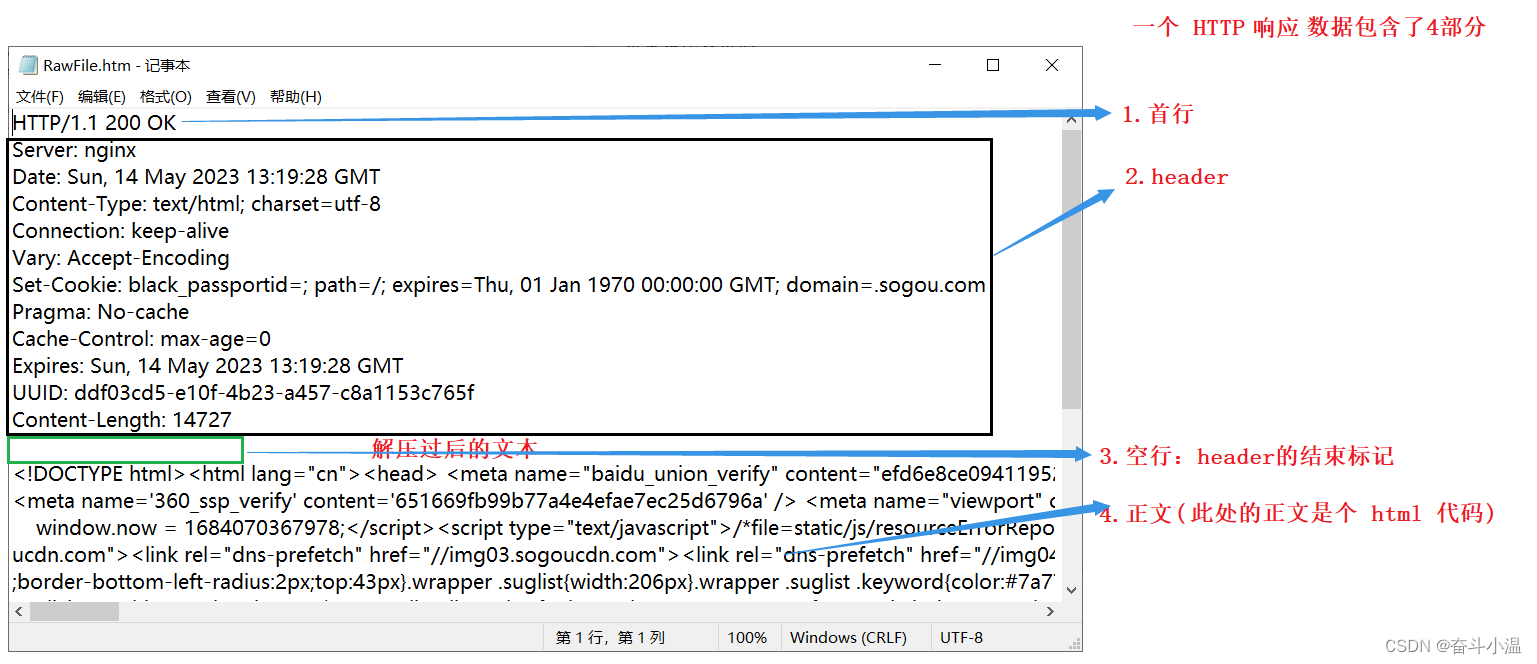Open the 编辑(E) menu
Image resolution: width=1537 pixels, height=664 pixels.
coord(102,97)
